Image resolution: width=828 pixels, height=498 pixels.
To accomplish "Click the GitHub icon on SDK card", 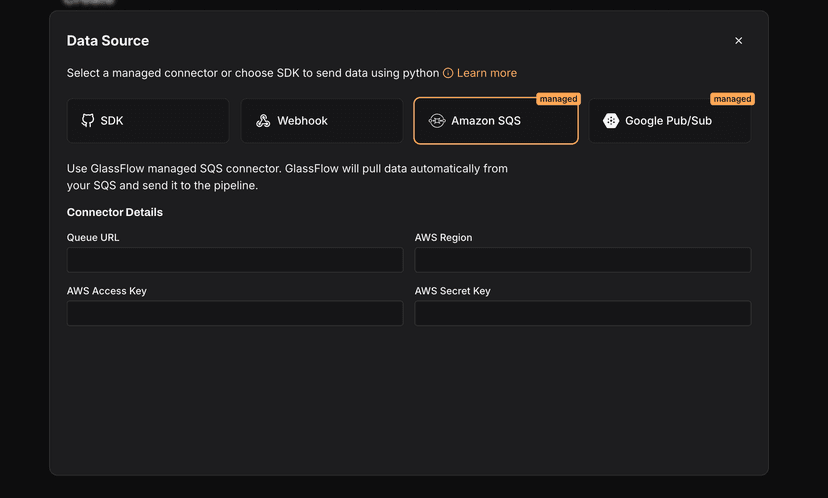I will (88, 120).
